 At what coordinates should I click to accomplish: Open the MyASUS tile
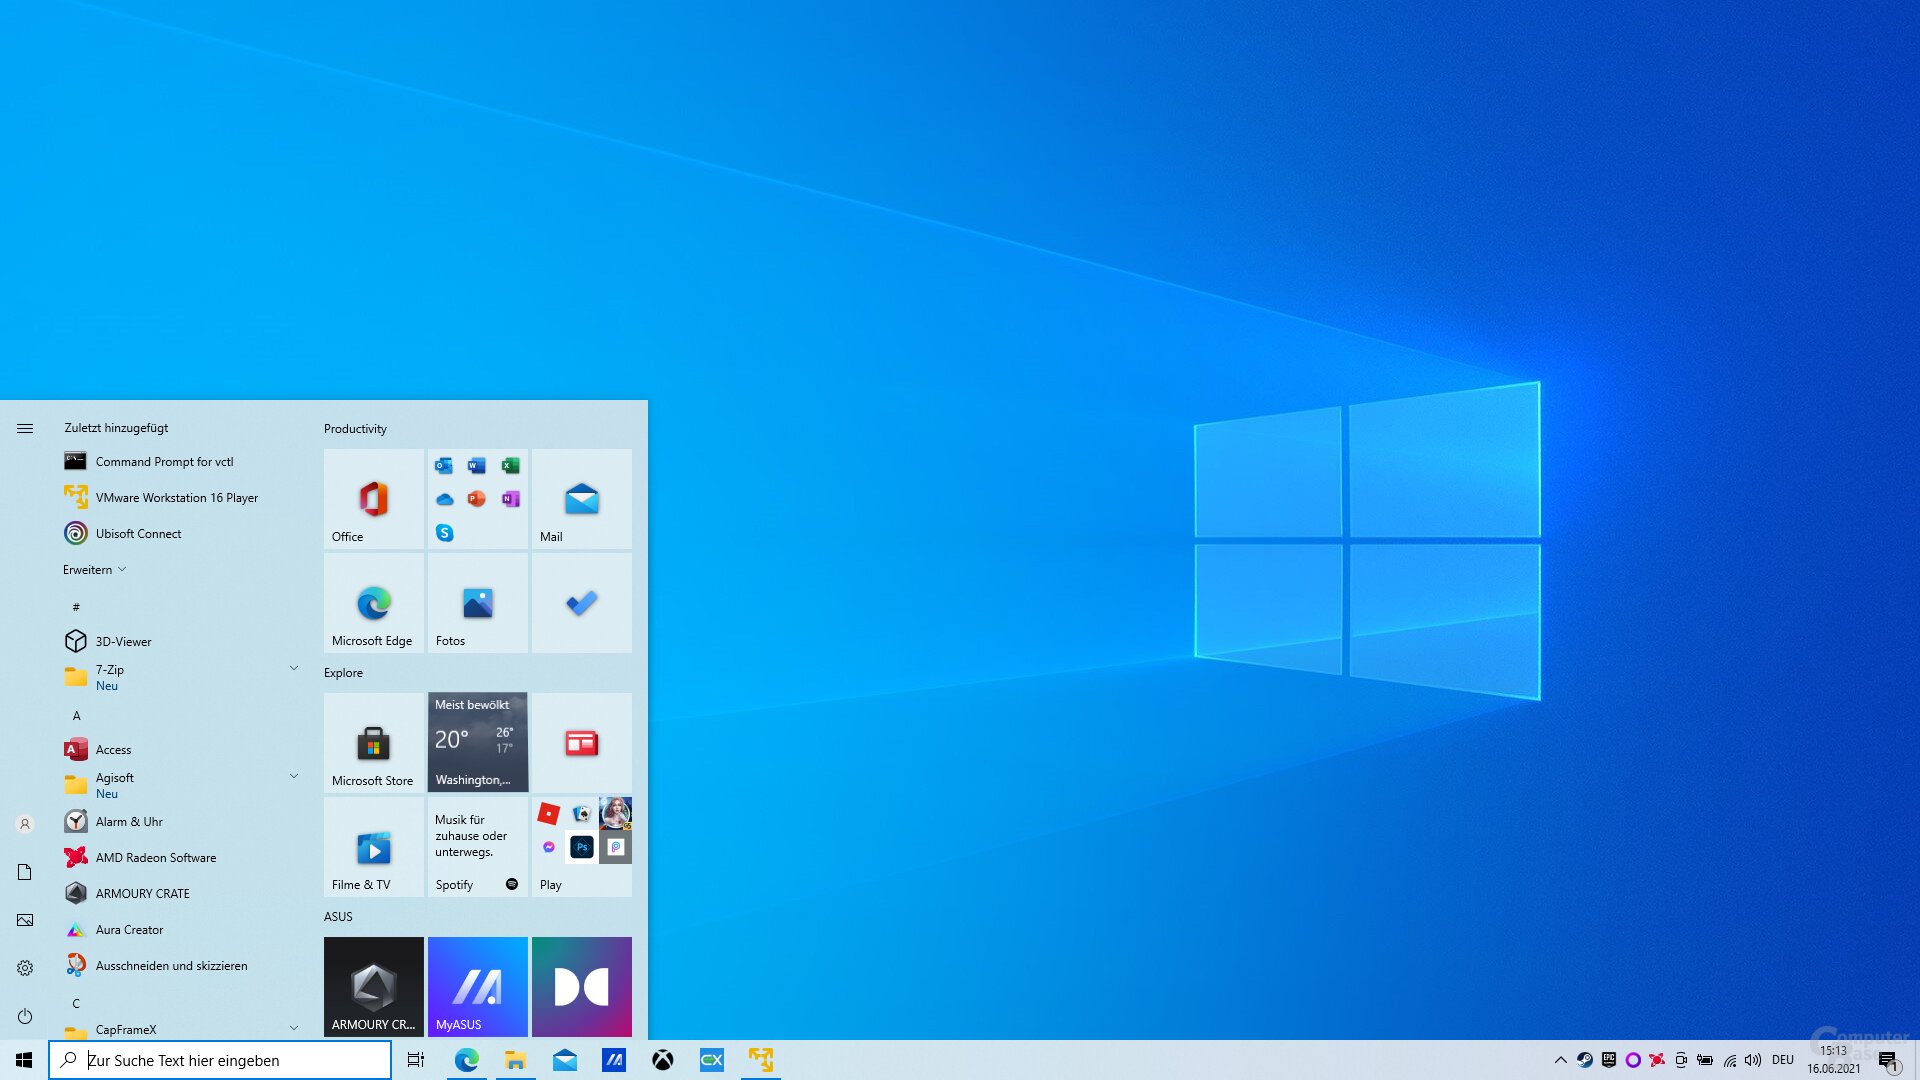[x=478, y=987]
